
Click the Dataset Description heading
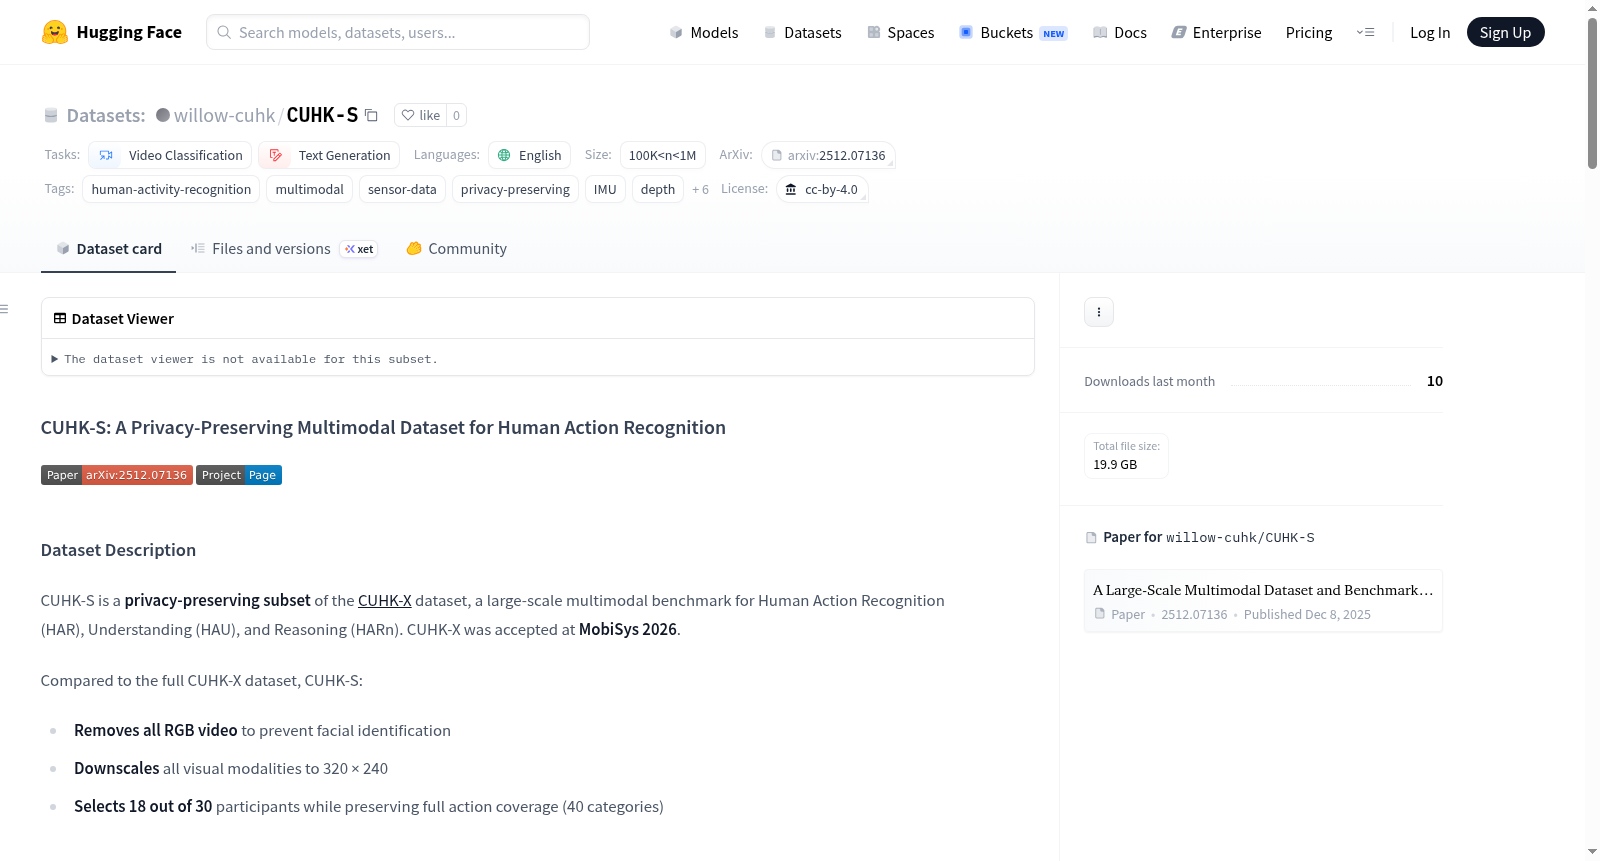[x=118, y=550]
